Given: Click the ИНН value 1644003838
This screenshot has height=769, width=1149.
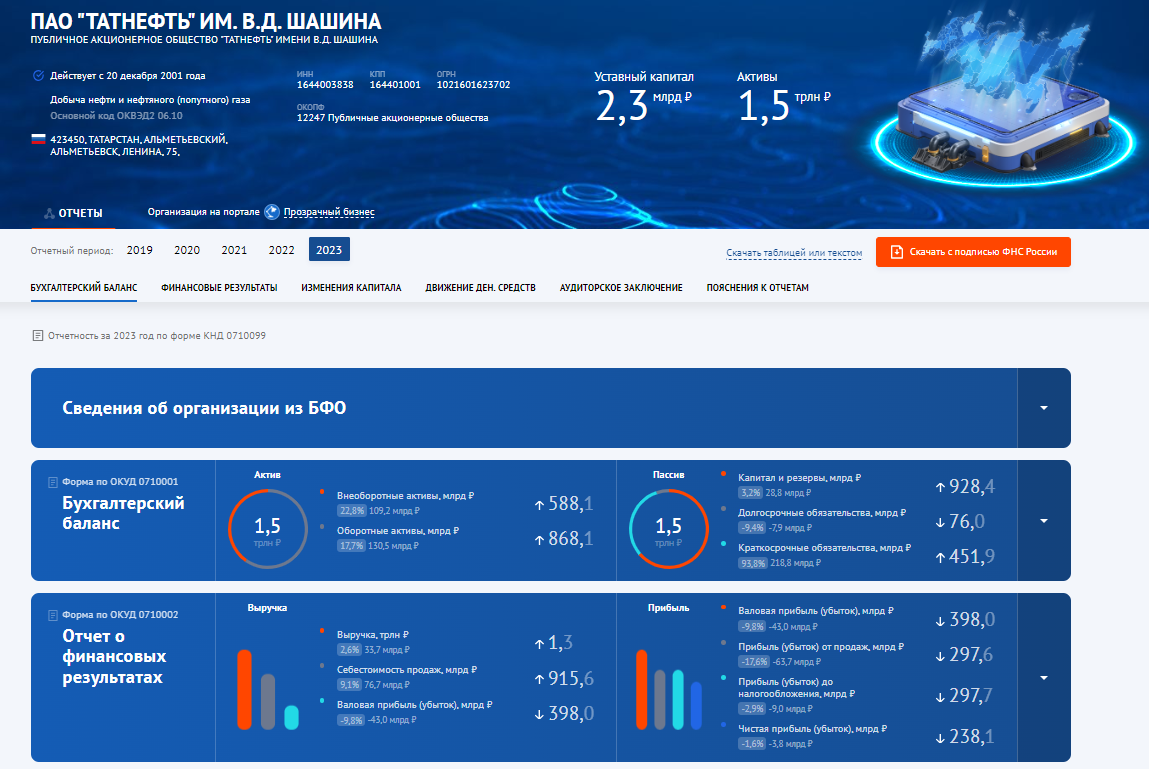Looking at the screenshot, I should tap(325, 85).
